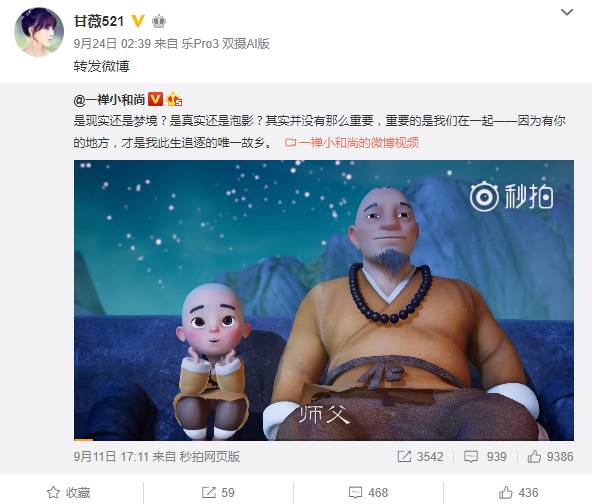Click the gold V verified badge
Screen dimensions: 592x504
pos(138,21)
